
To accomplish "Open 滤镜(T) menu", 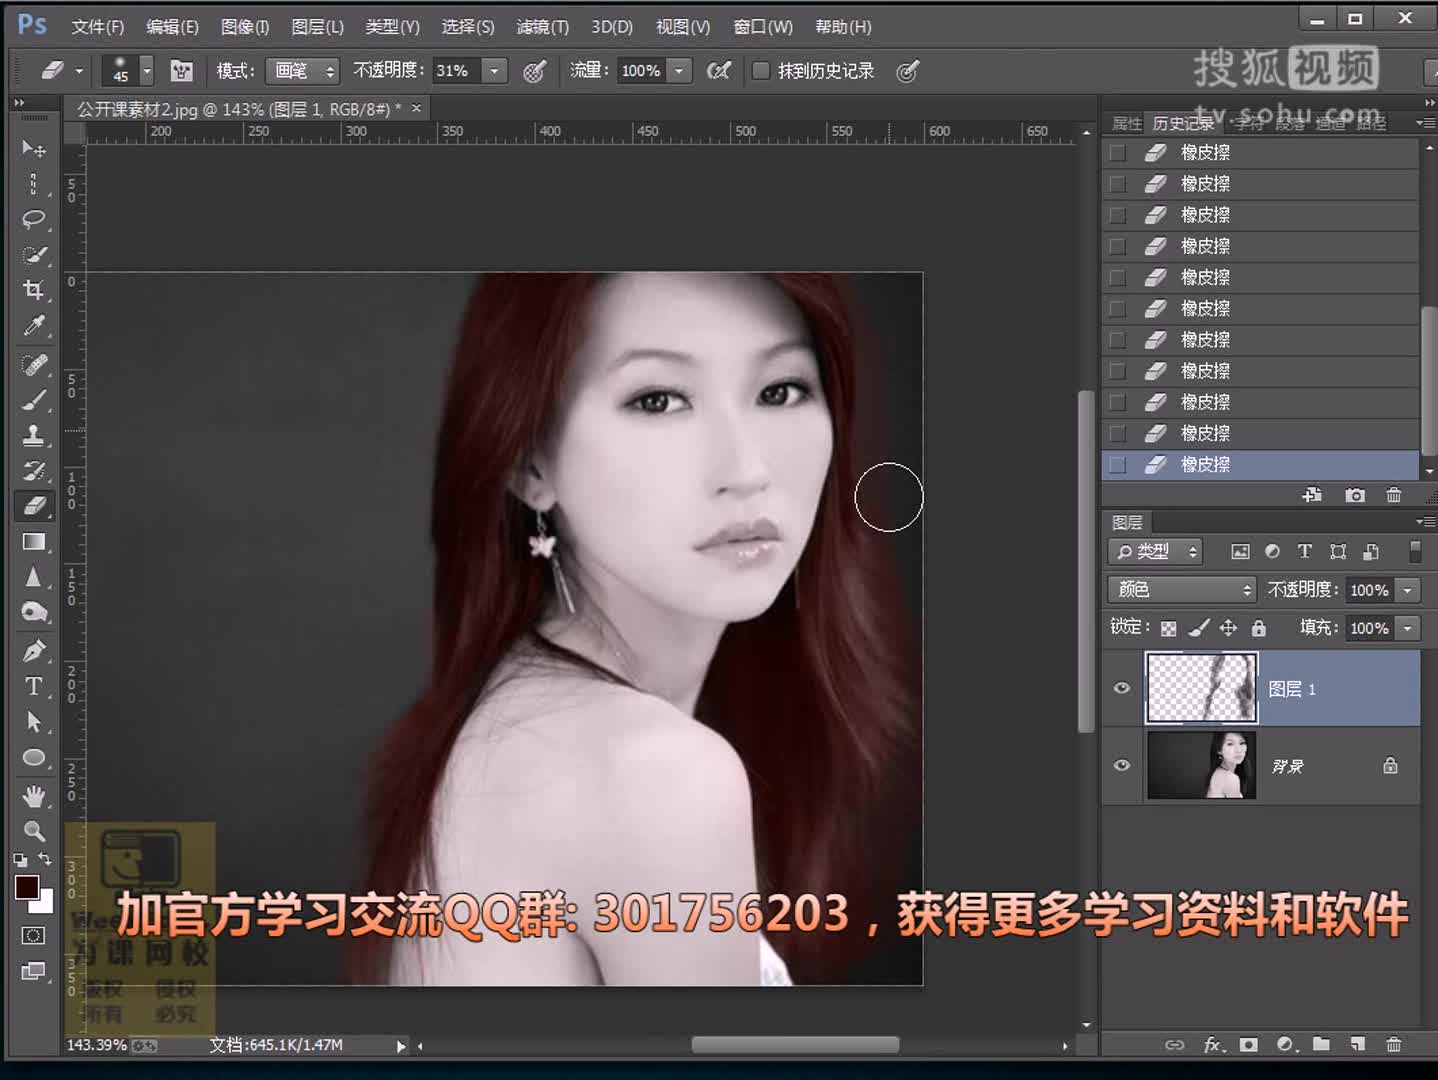I will pos(542,27).
